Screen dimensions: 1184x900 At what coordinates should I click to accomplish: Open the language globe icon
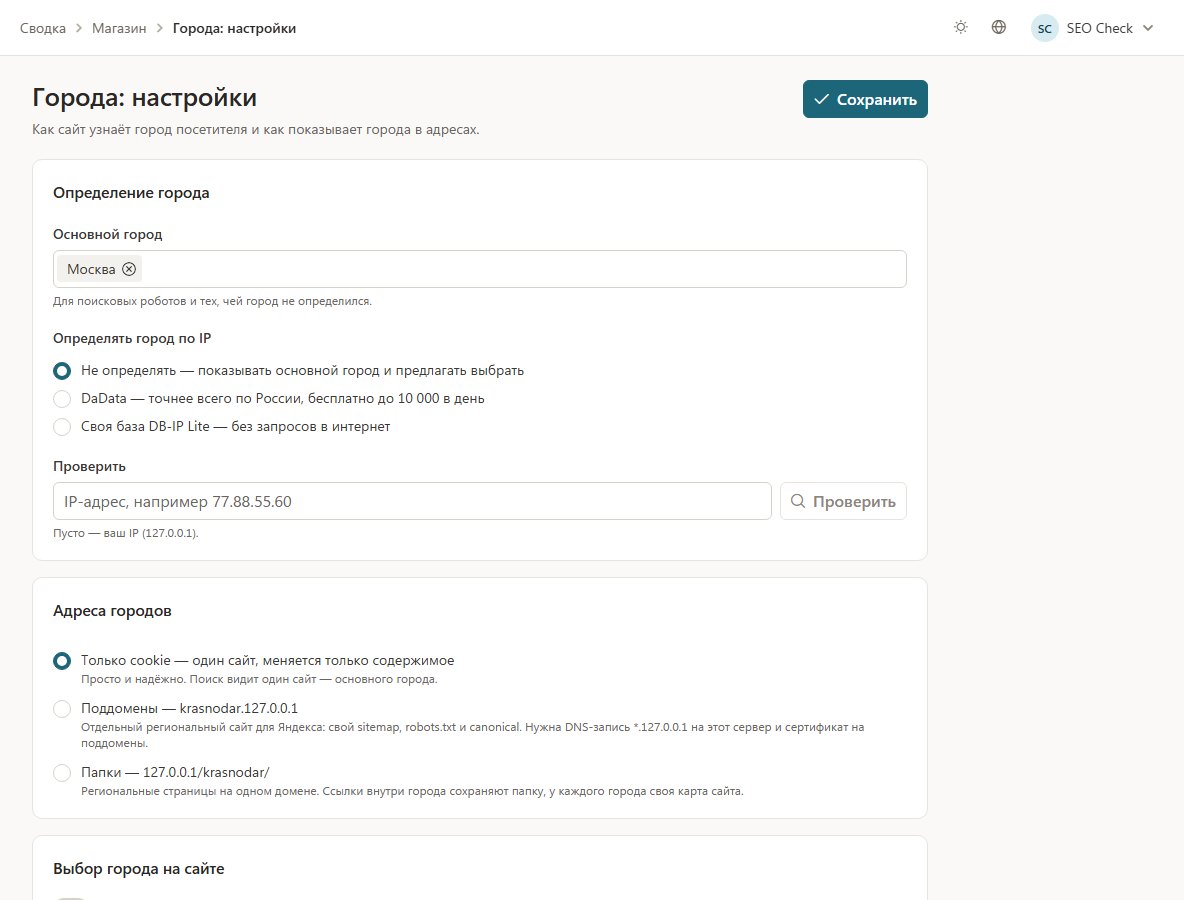998,28
